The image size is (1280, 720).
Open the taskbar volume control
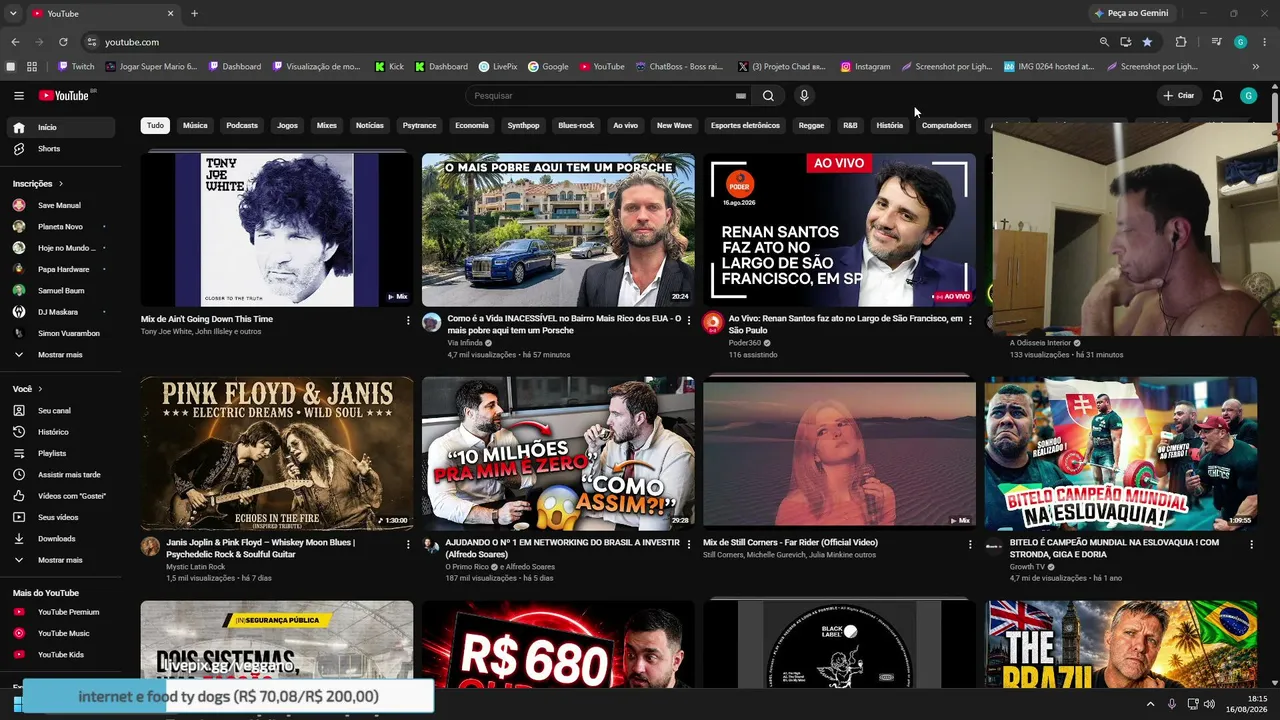[1210, 704]
